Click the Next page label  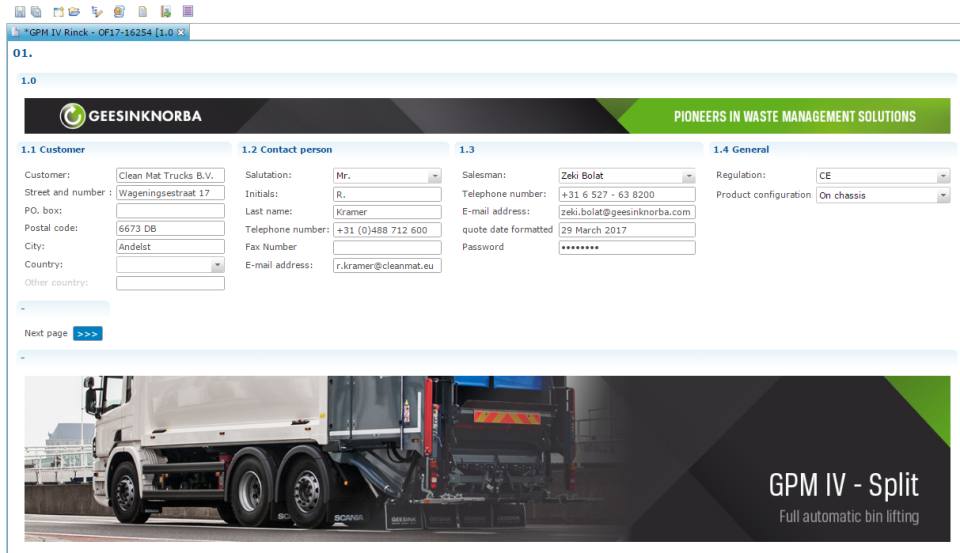(x=46, y=333)
